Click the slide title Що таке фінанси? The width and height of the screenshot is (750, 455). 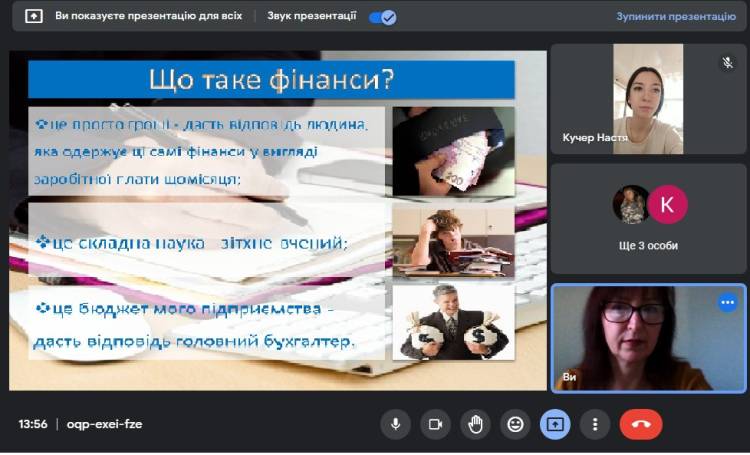coord(271,80)
